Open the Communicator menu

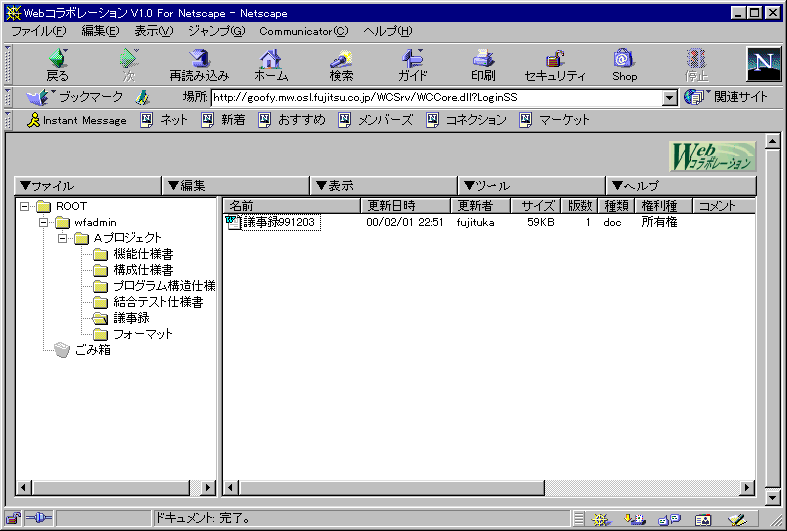(303, 31)
